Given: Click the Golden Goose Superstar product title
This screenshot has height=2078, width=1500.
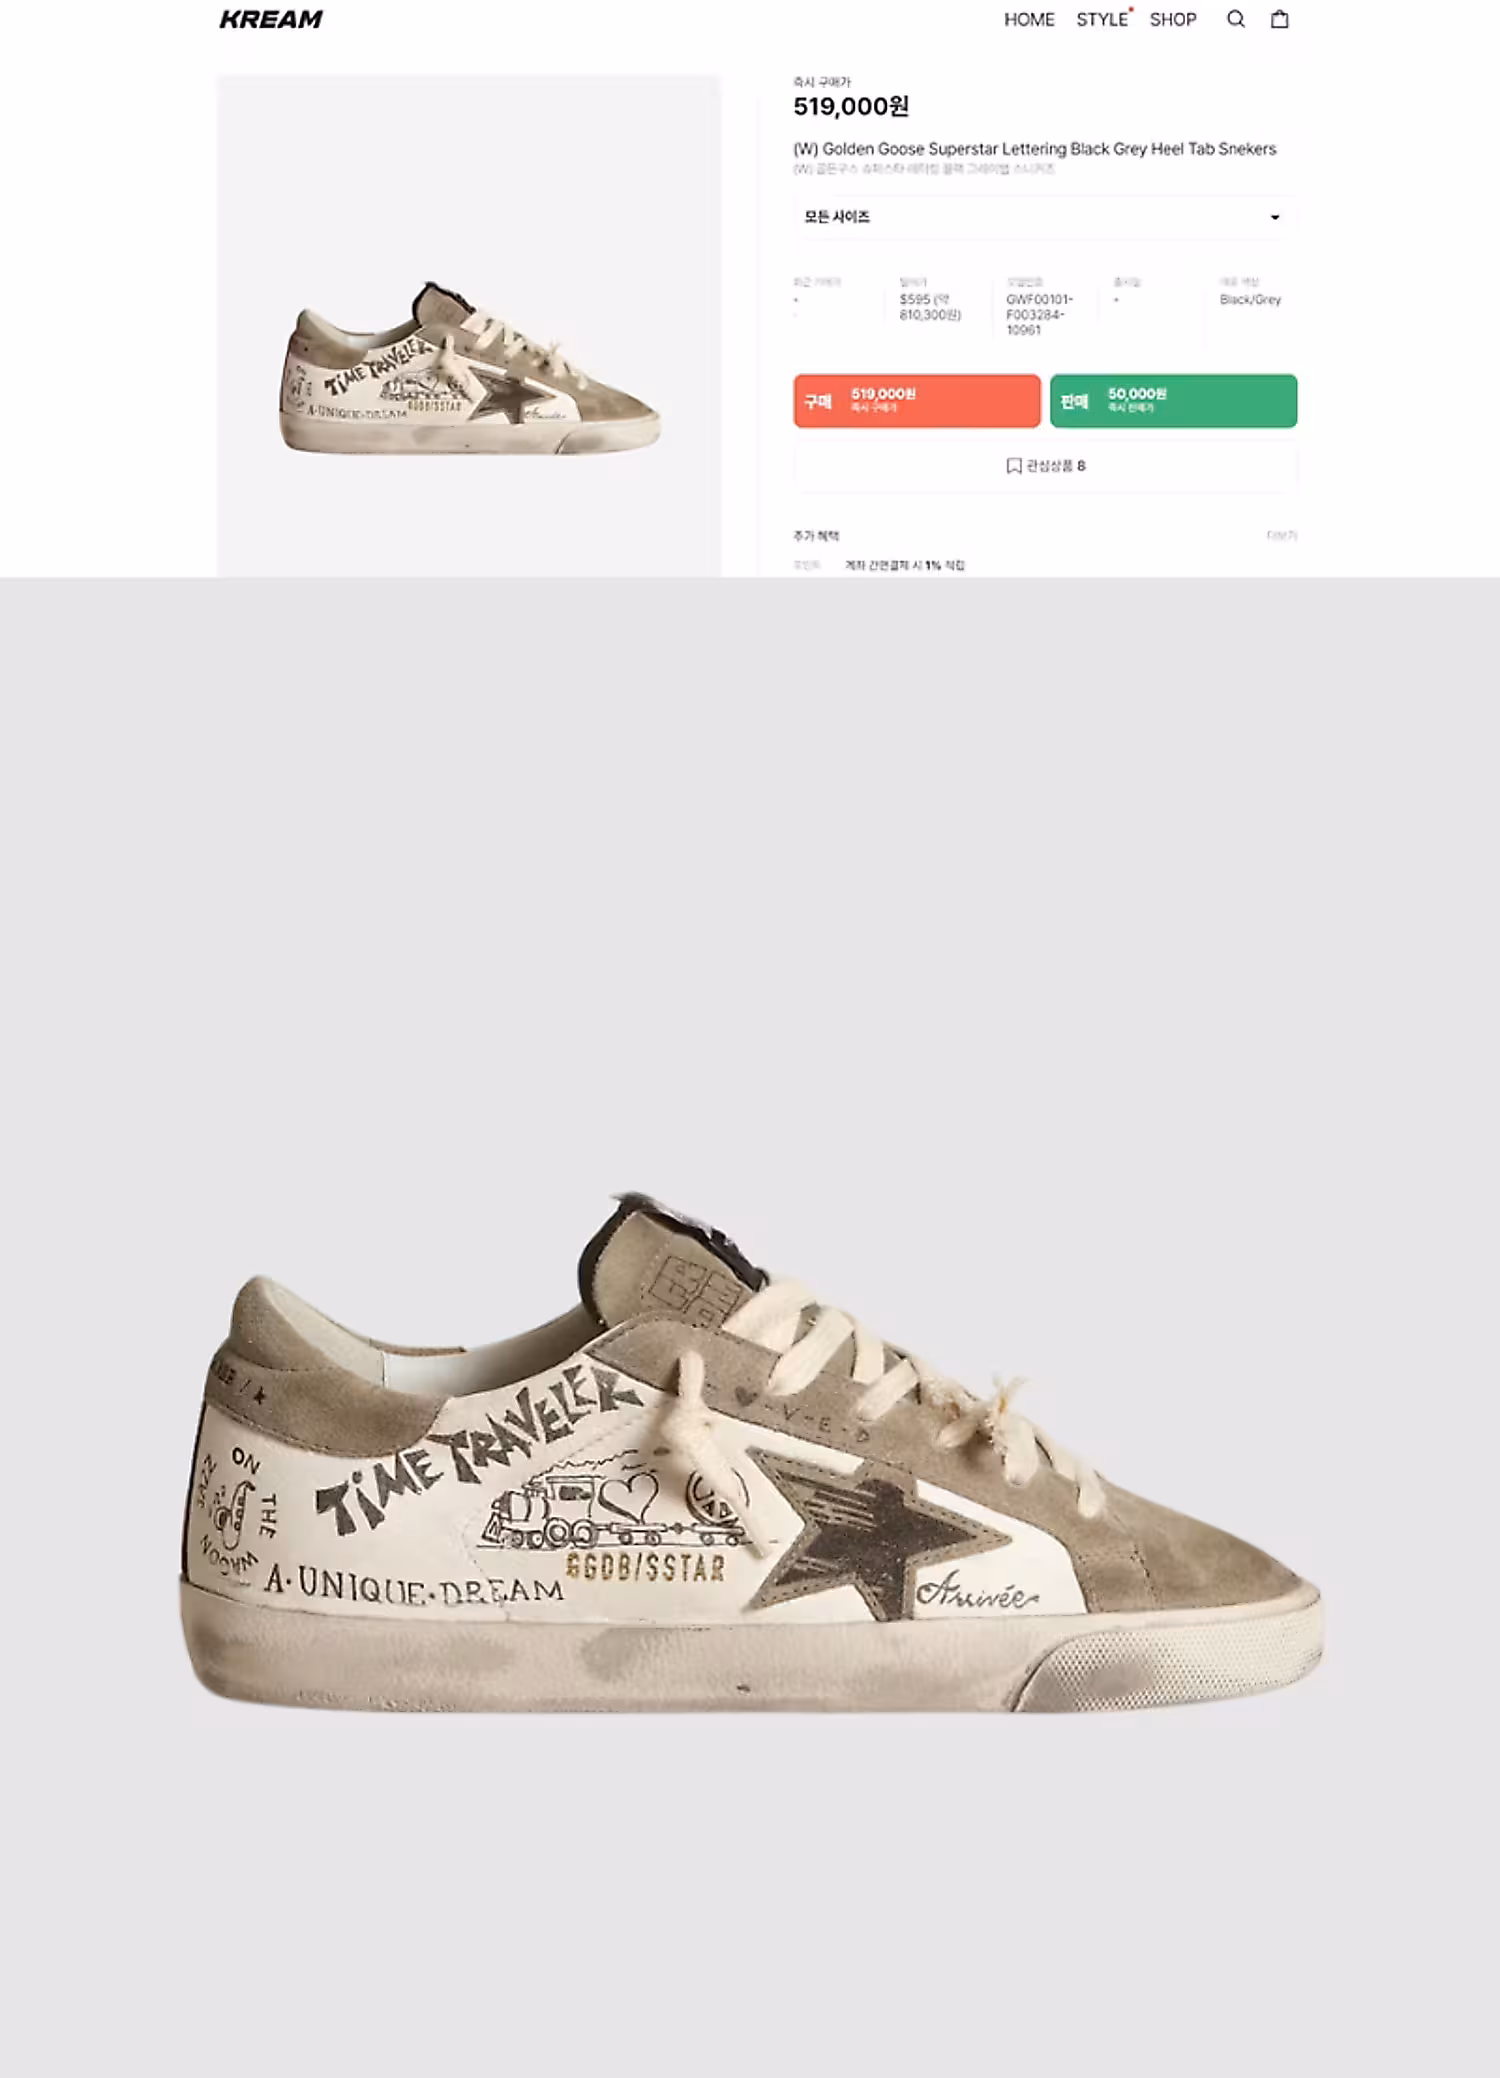Looking at the screenshot, I should coord(1035,149).
